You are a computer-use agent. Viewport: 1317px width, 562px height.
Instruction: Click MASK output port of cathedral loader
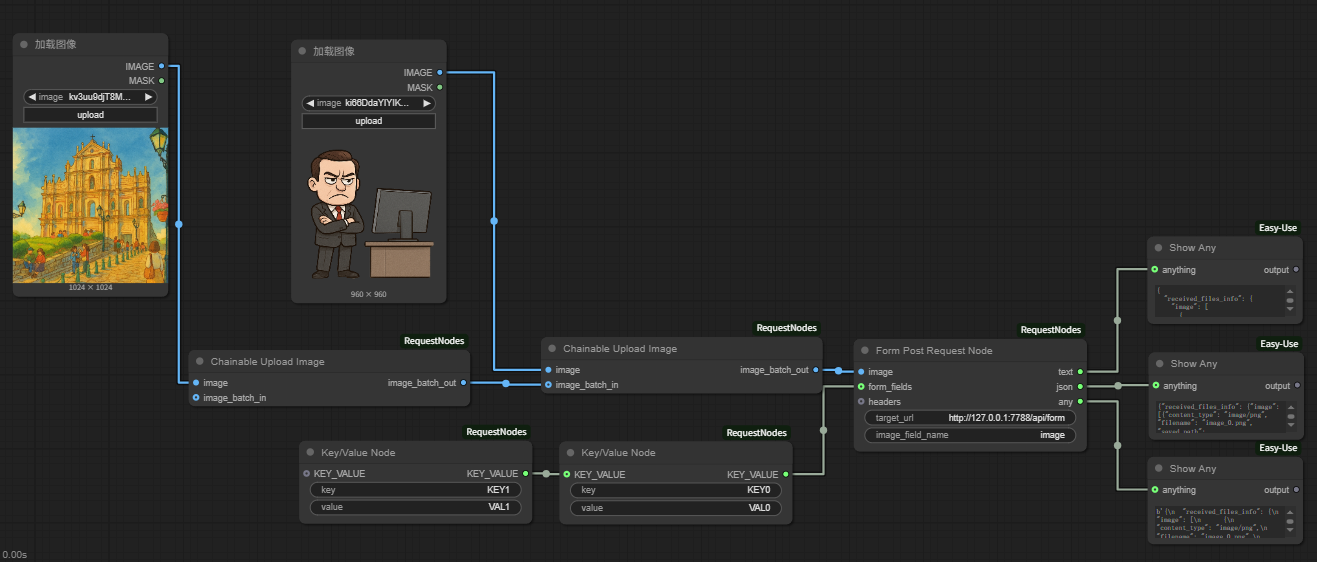(162, 81)
